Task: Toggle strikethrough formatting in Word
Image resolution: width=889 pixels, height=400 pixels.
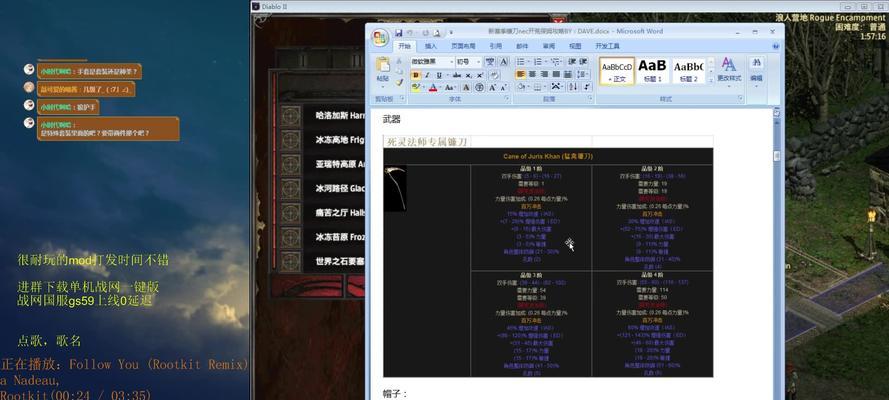Action: 457,75
